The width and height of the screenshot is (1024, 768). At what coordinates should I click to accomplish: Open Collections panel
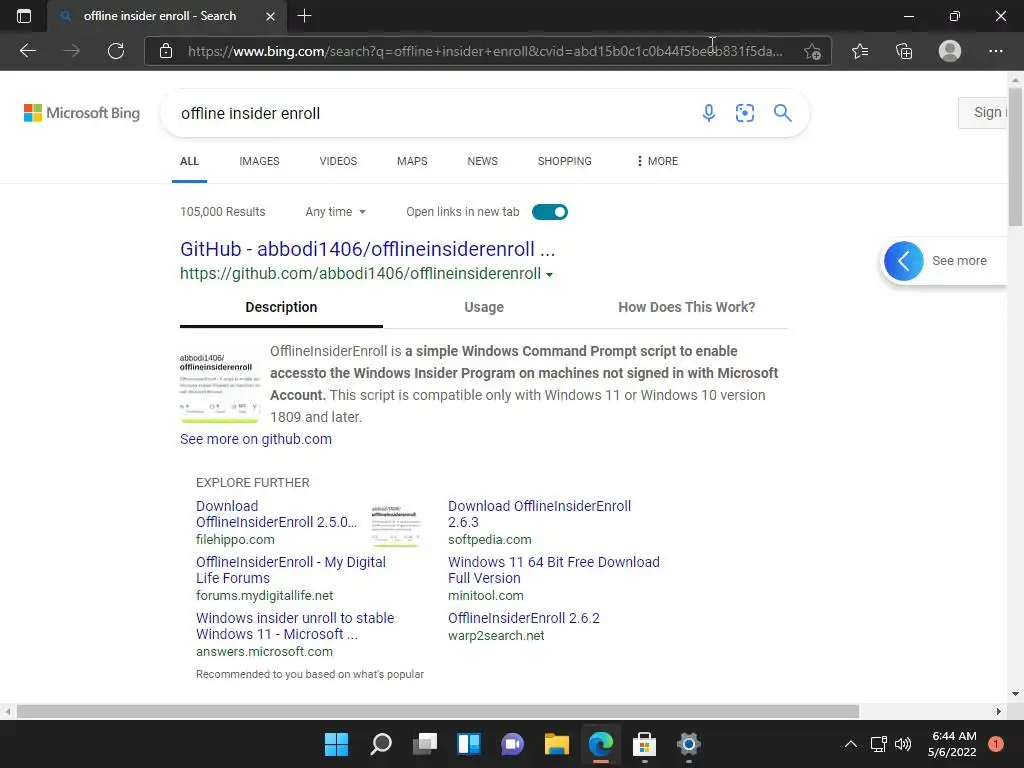point(904,51)
